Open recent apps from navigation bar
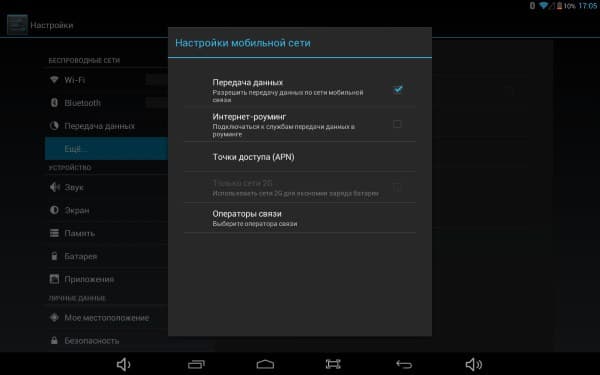 tap(196, 364)
